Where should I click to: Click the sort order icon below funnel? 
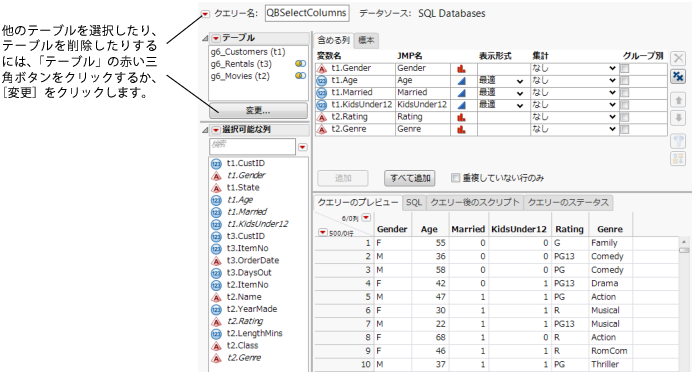(678, 158)
